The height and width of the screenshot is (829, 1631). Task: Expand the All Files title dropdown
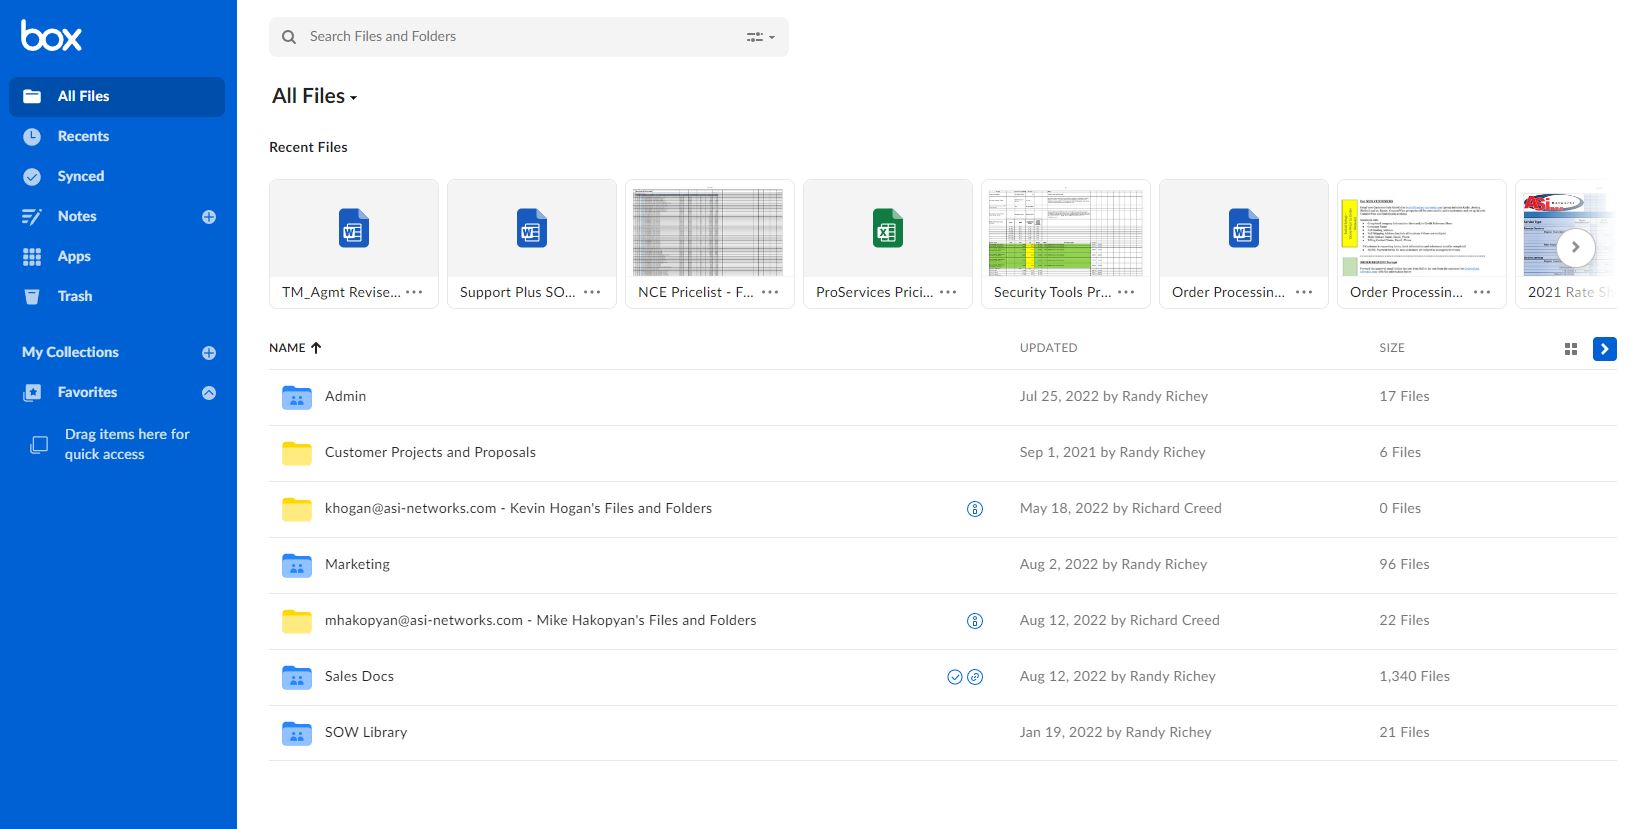click(314, 96)
